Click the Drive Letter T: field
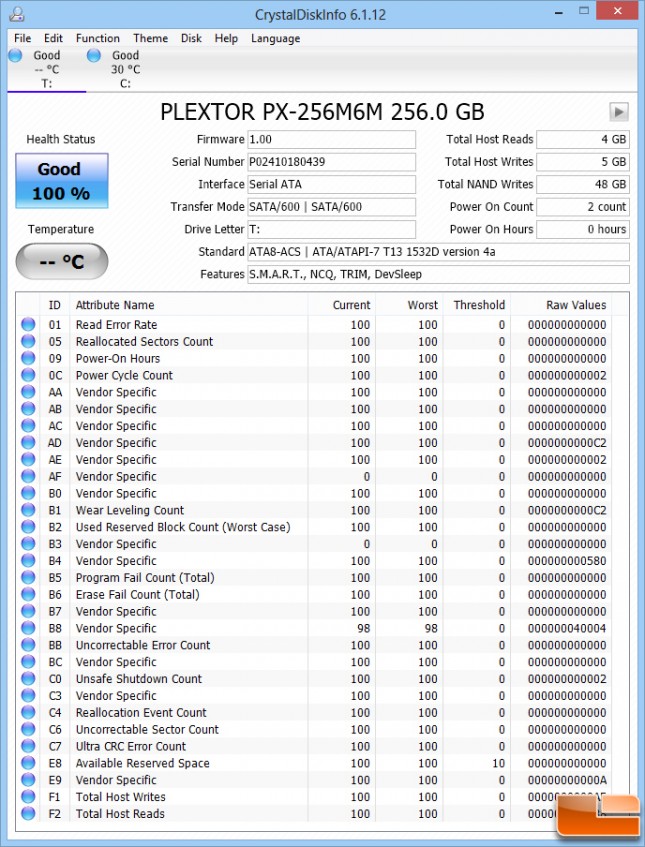This screenshot has height=847, width=645. point(332,229)
